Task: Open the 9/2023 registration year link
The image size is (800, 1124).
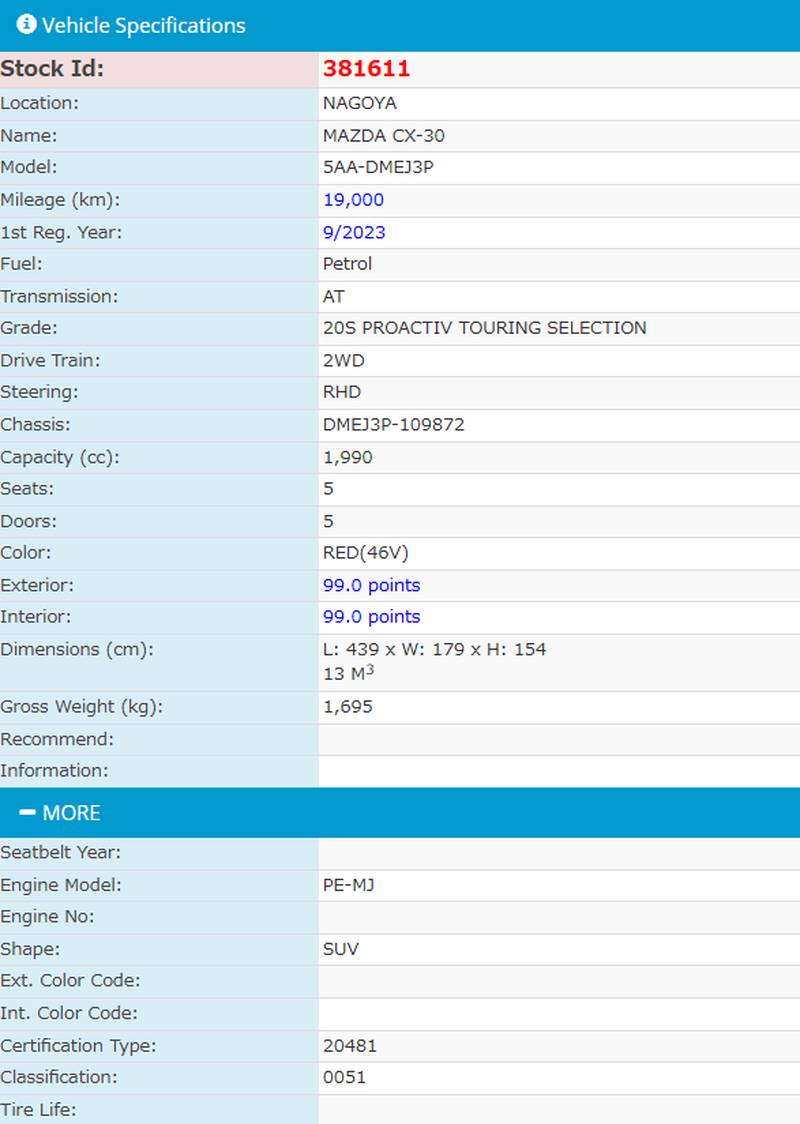Action: pos(354,232)
